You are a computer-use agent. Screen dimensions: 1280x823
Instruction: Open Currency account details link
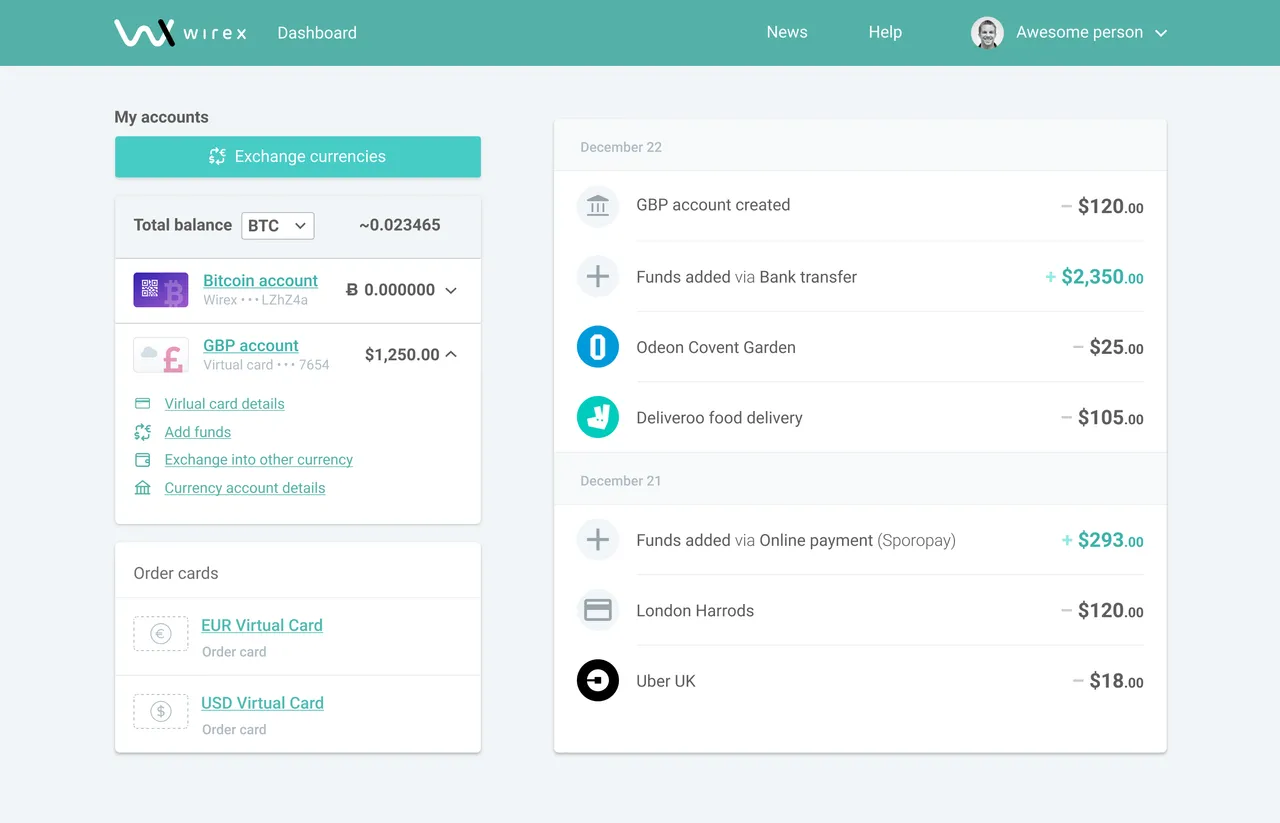245,488
